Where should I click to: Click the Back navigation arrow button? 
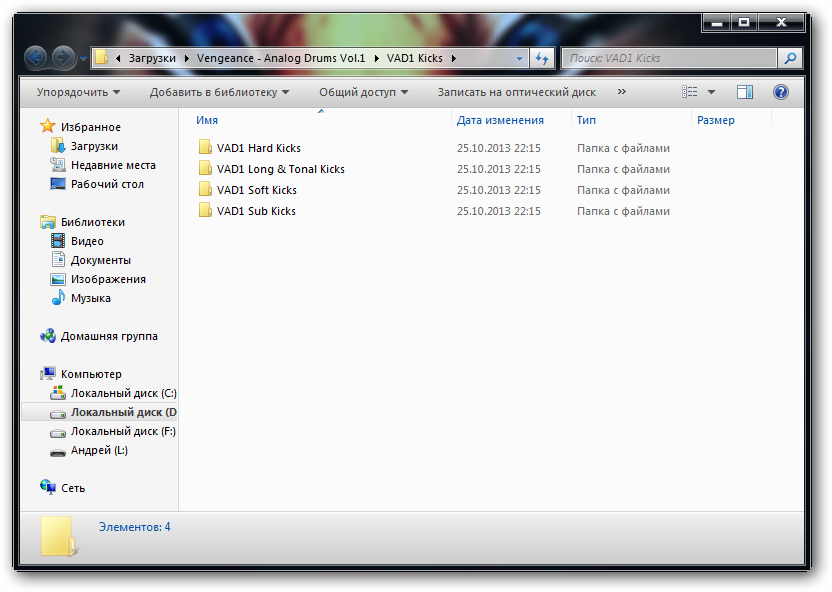pyautogui.click(x=36, y=58)
